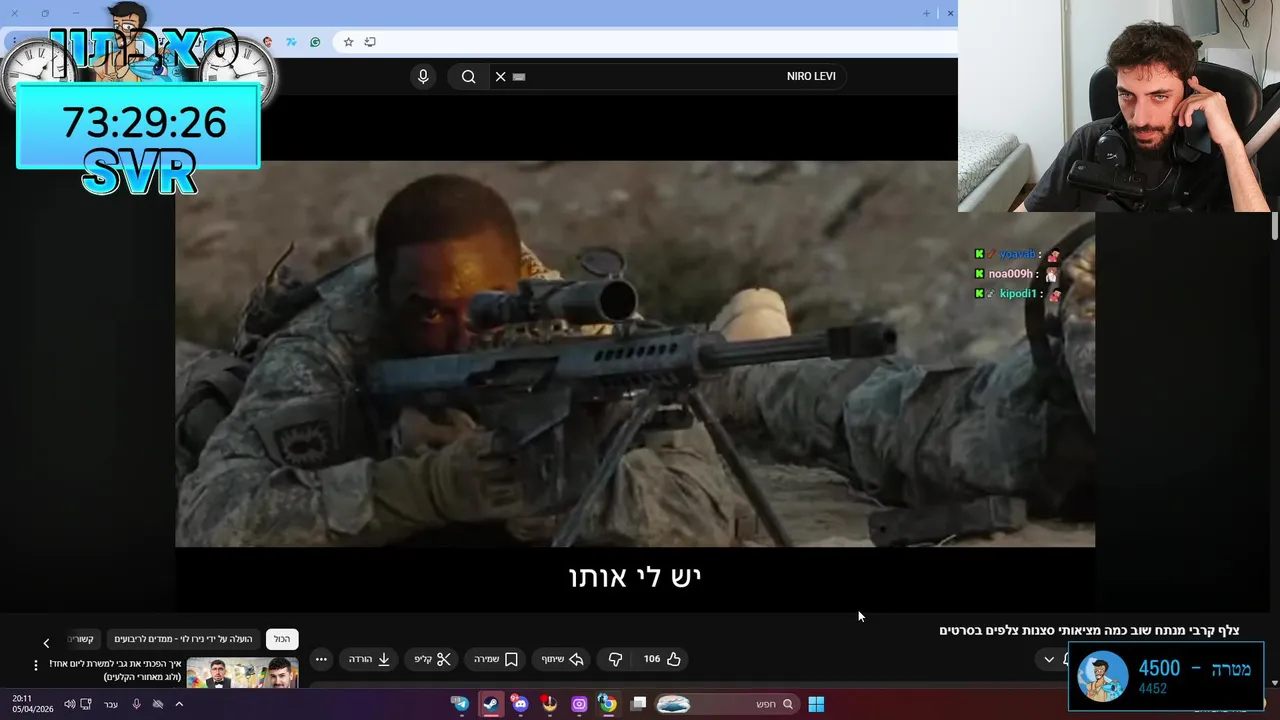Viewport: 1280px width, 720px height.
Task: Open suggested video title איך הפכתי את גבי
Action: (x=115, y=670)
